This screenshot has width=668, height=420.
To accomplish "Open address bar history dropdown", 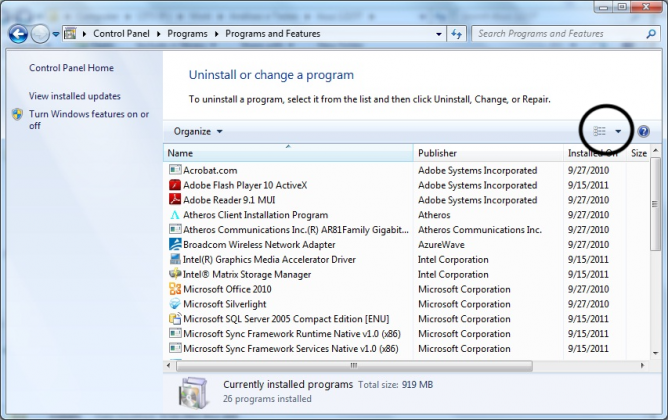I will pyautogui.click(x=438, y=34).
